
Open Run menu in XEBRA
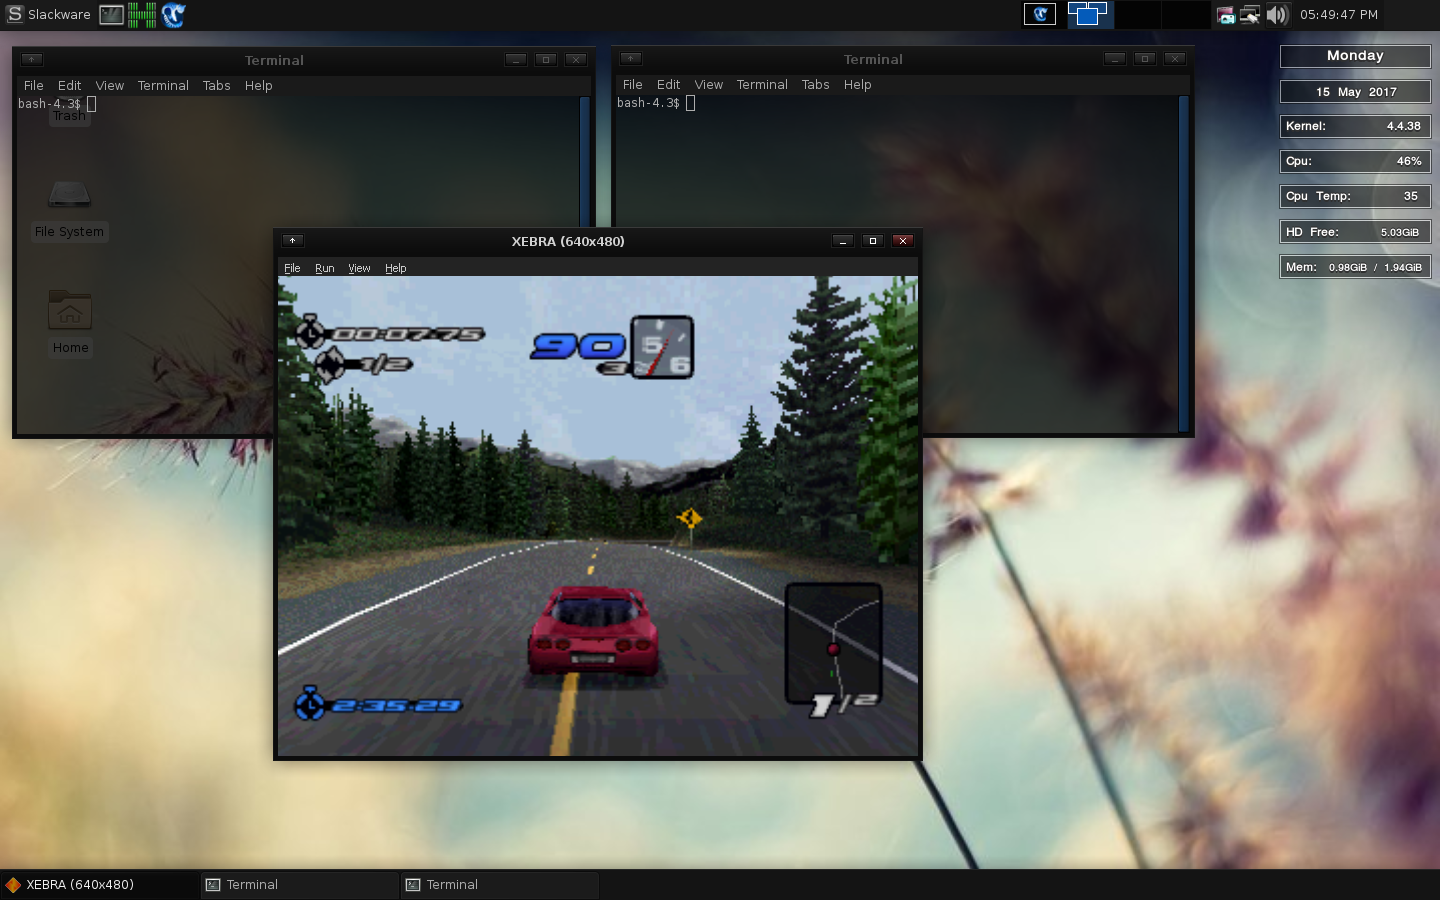click(325, 268)
